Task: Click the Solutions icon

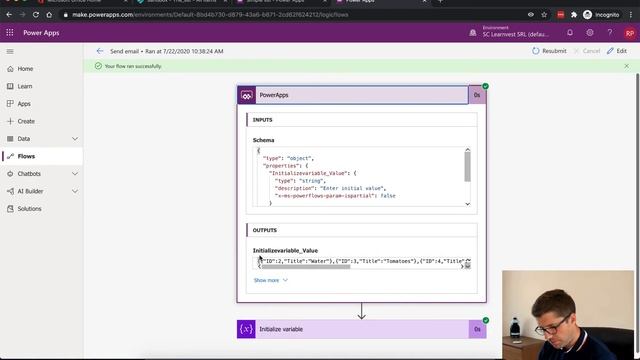Action: (x=10, y=209)
